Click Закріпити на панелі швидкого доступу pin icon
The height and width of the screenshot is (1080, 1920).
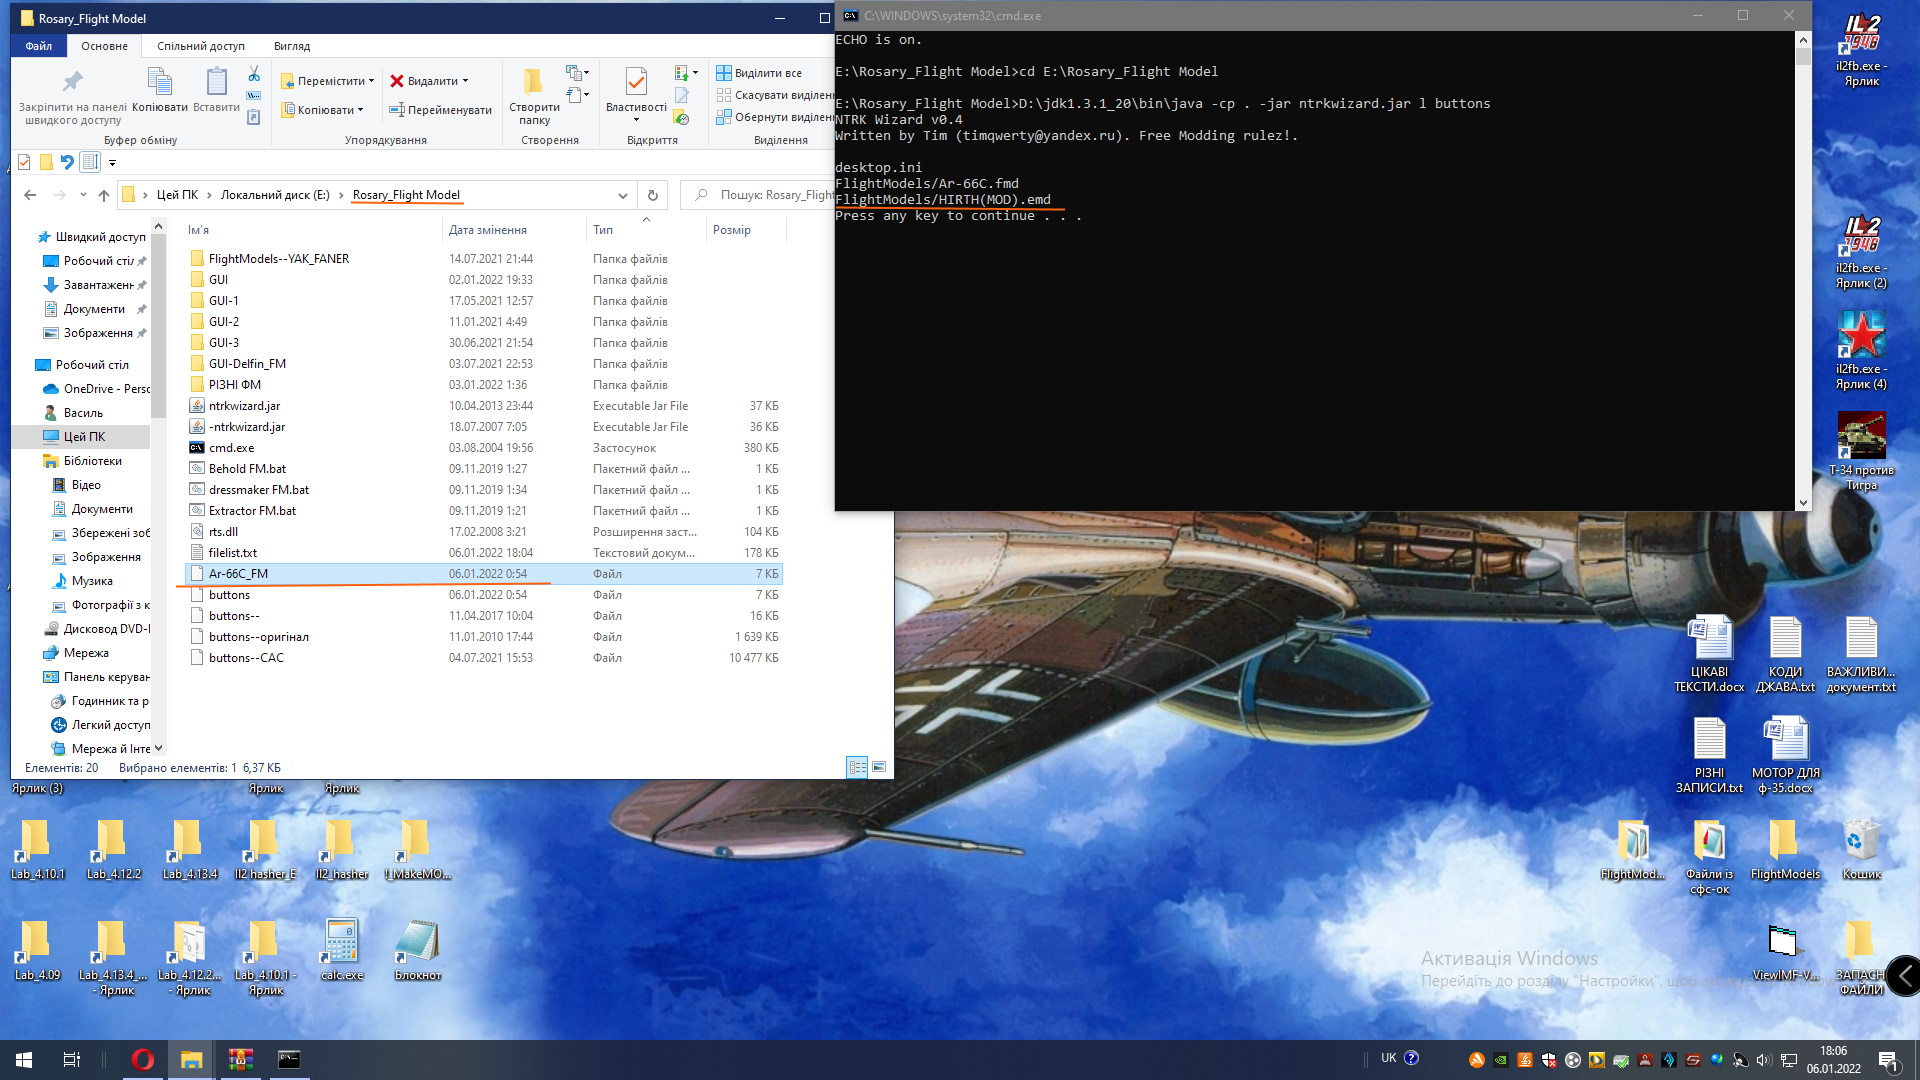pyautogui.click(x=73, y=96)
